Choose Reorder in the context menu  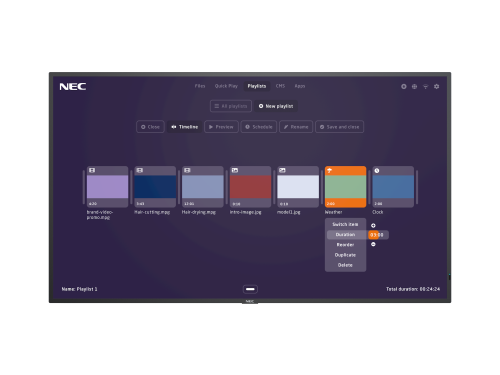345,245
